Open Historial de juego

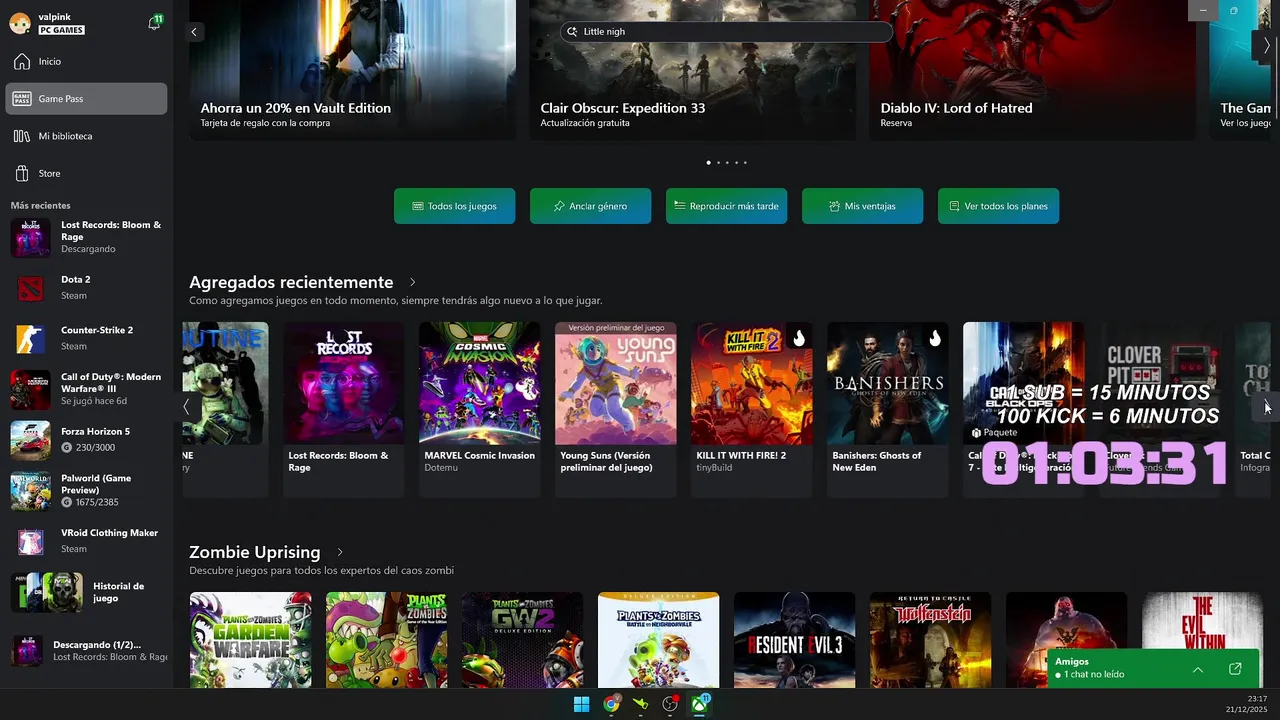[86, 592]
